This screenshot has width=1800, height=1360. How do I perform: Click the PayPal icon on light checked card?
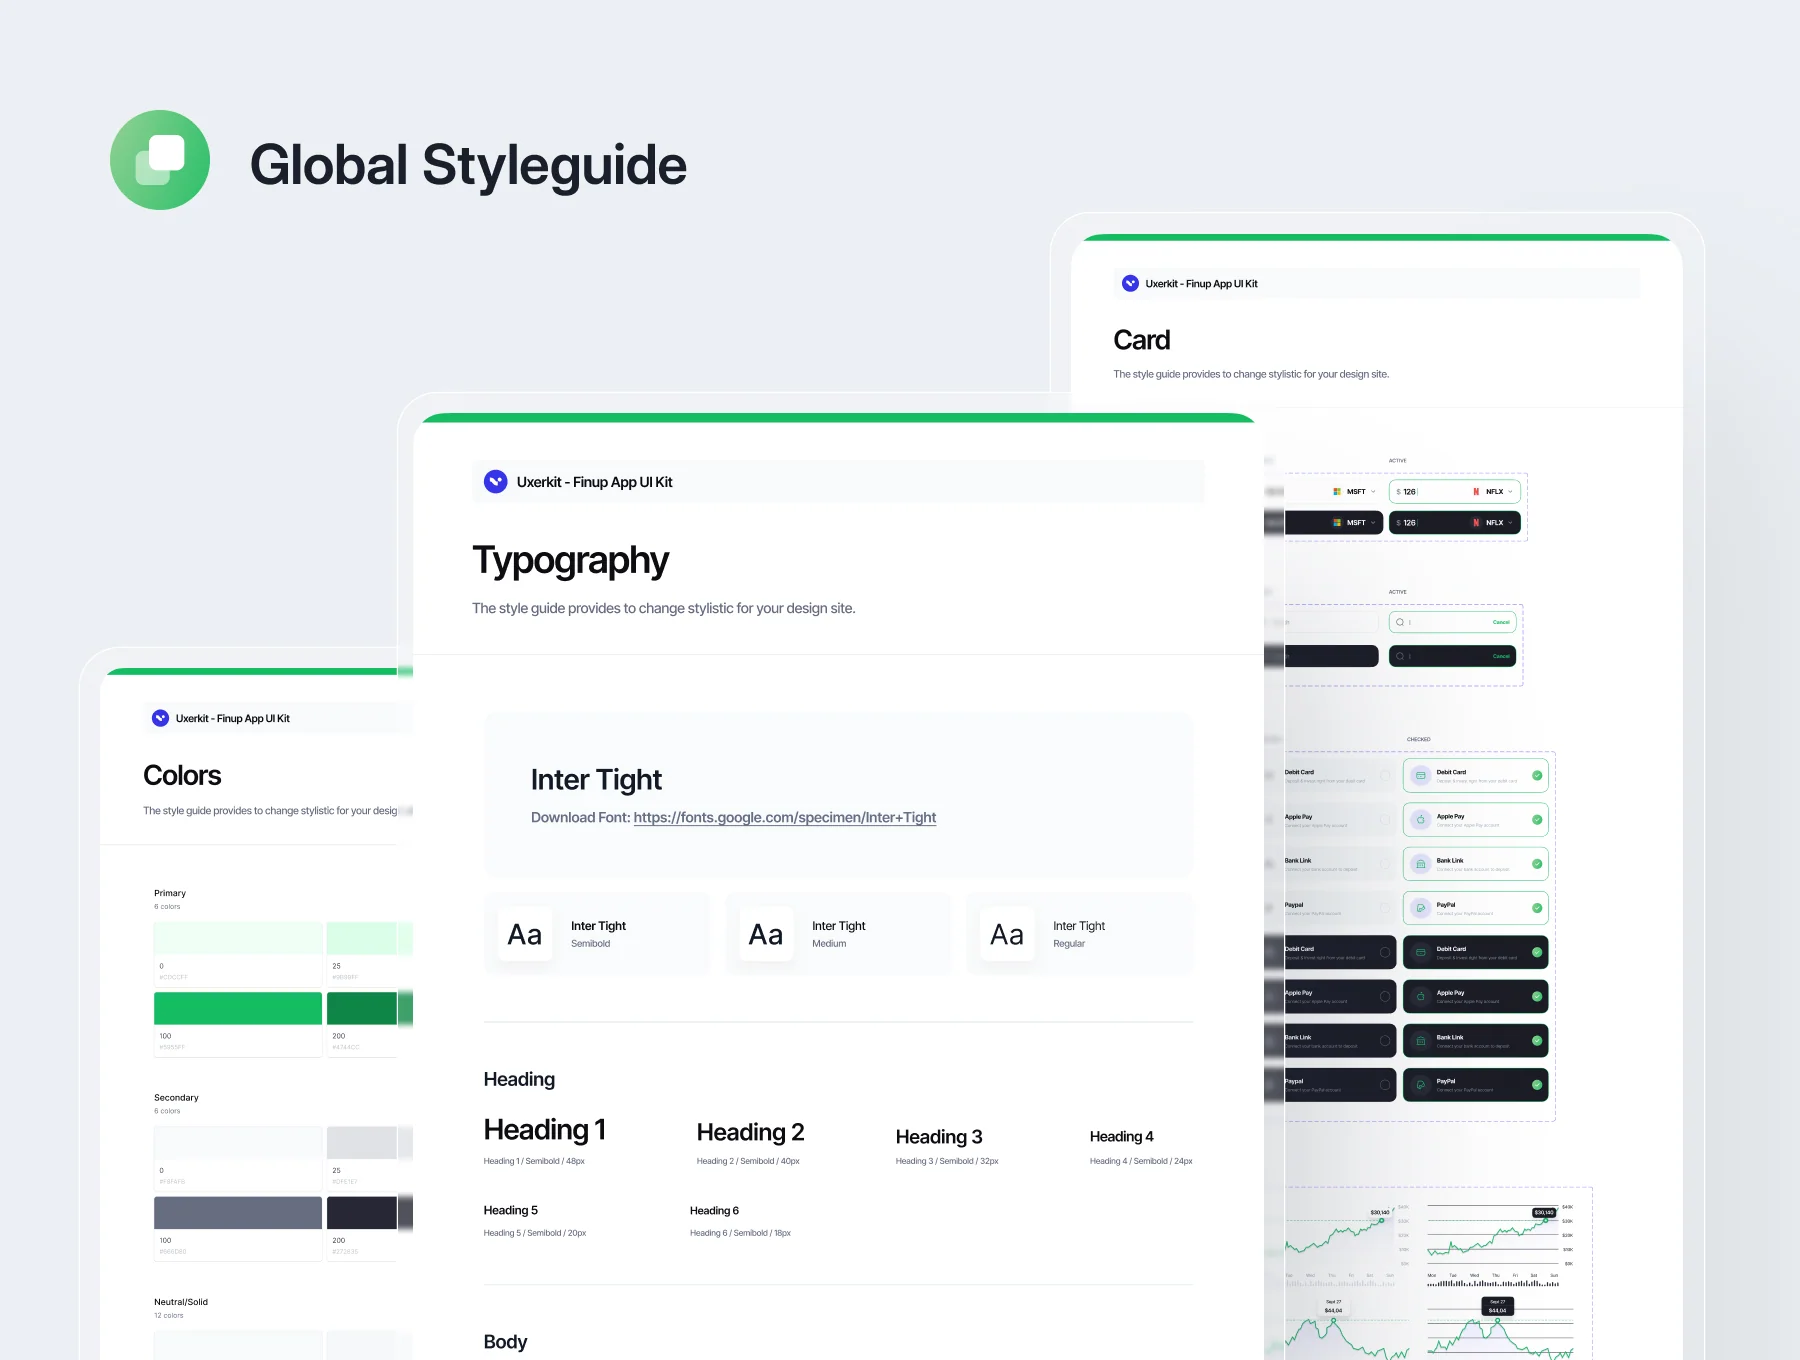(x=1420, y=908)
